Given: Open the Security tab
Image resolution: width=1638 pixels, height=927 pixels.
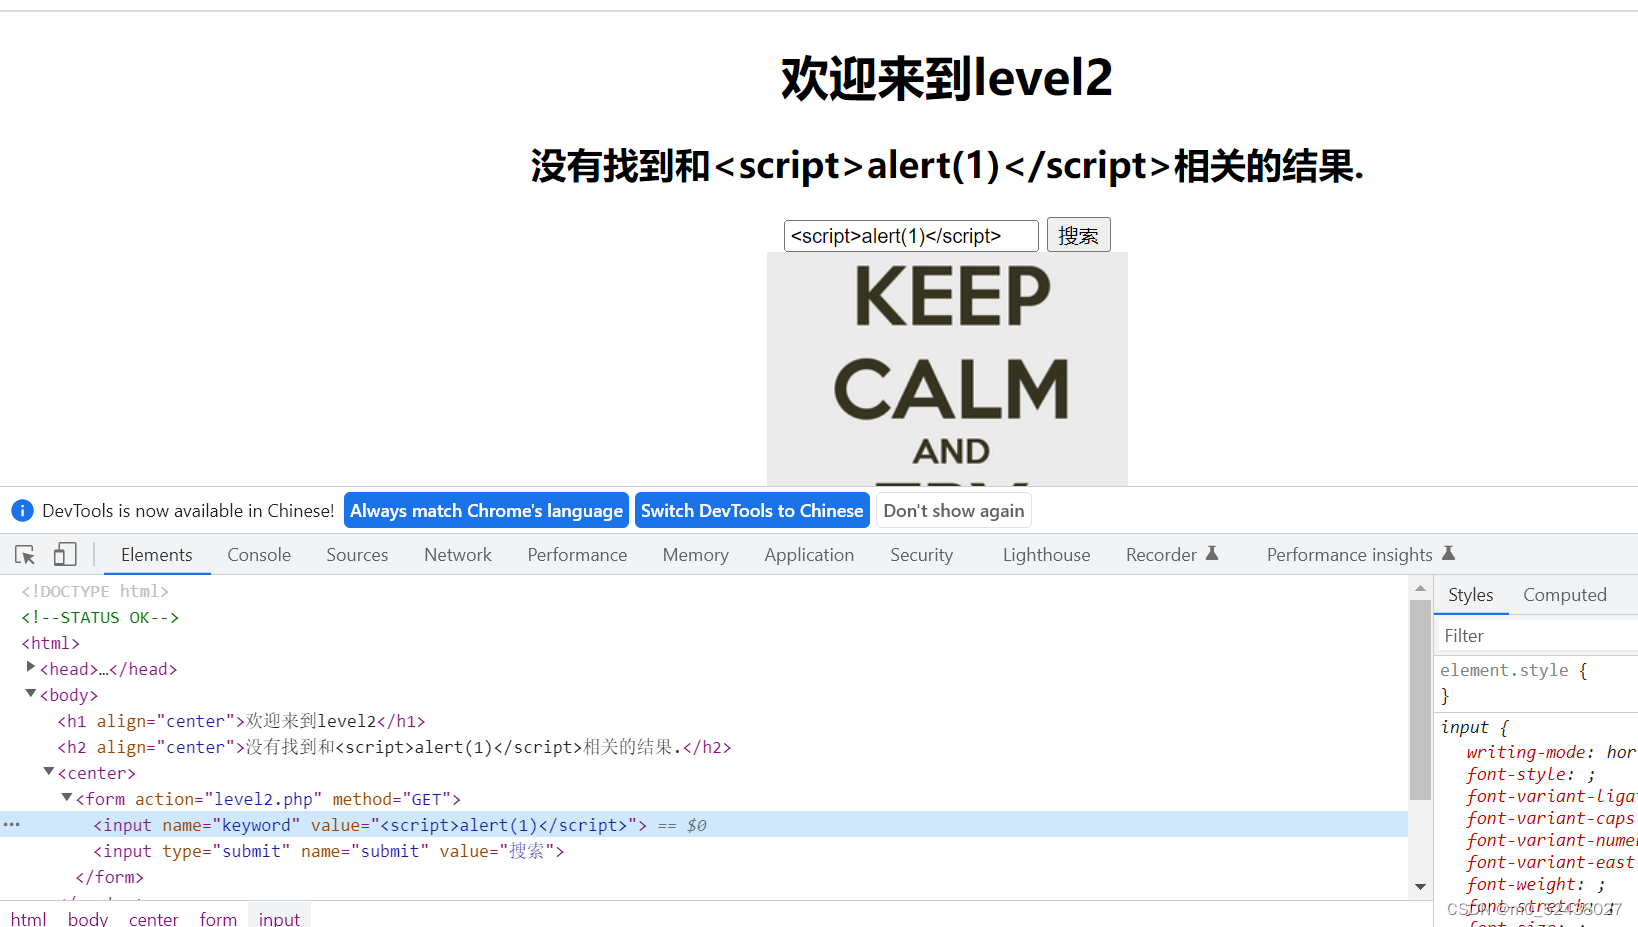Looking at the screenshot, I should 922,555.
